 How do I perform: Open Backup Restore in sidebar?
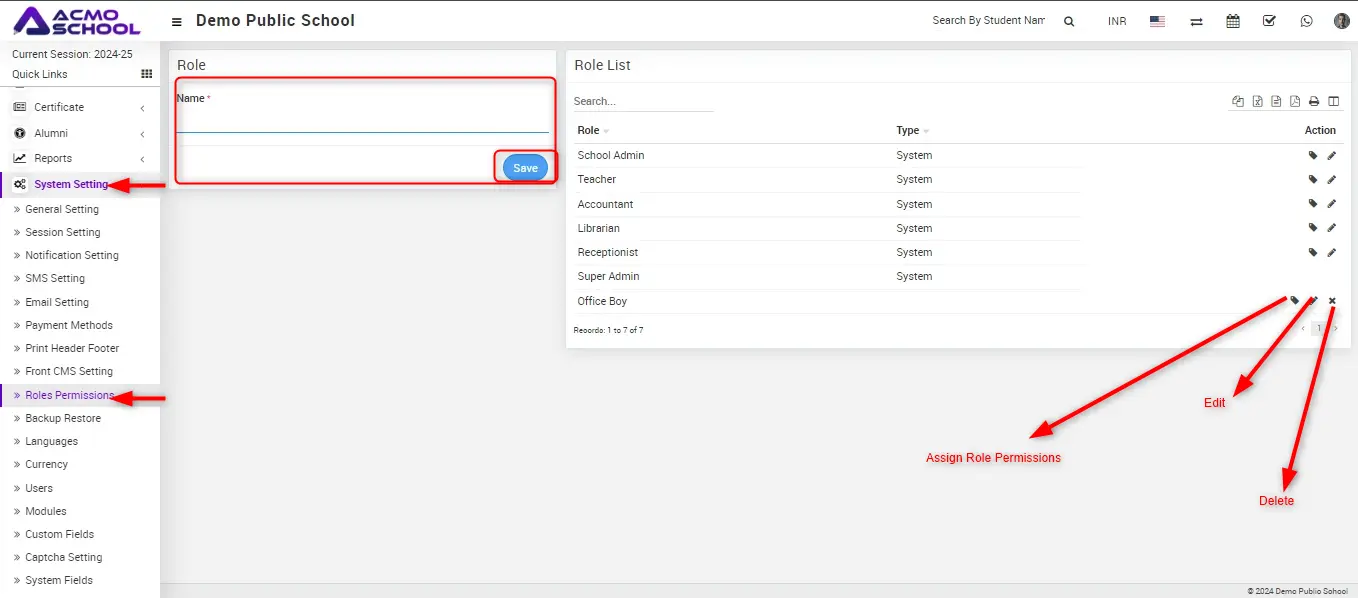[62, 418]
